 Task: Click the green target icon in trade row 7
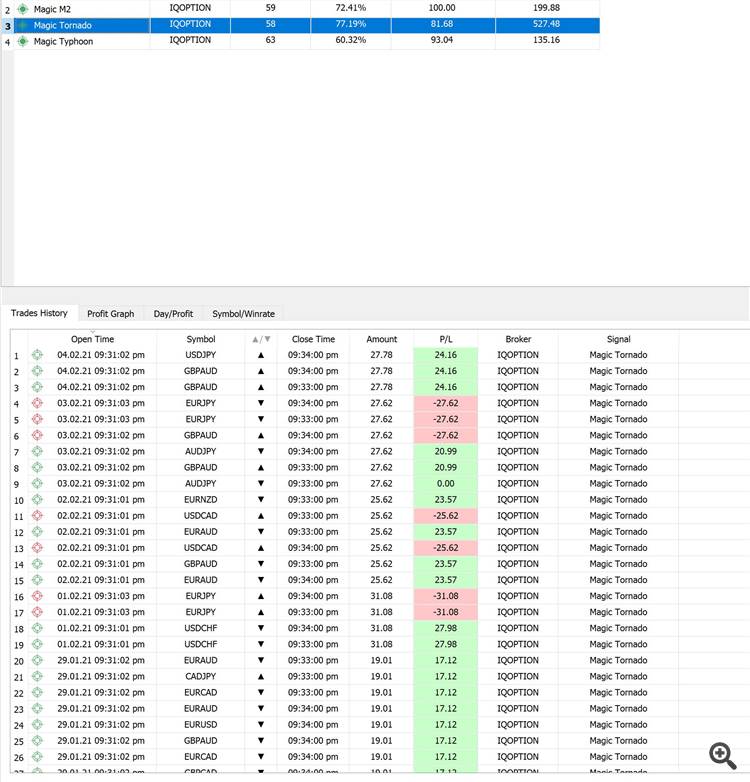(37, 451)
